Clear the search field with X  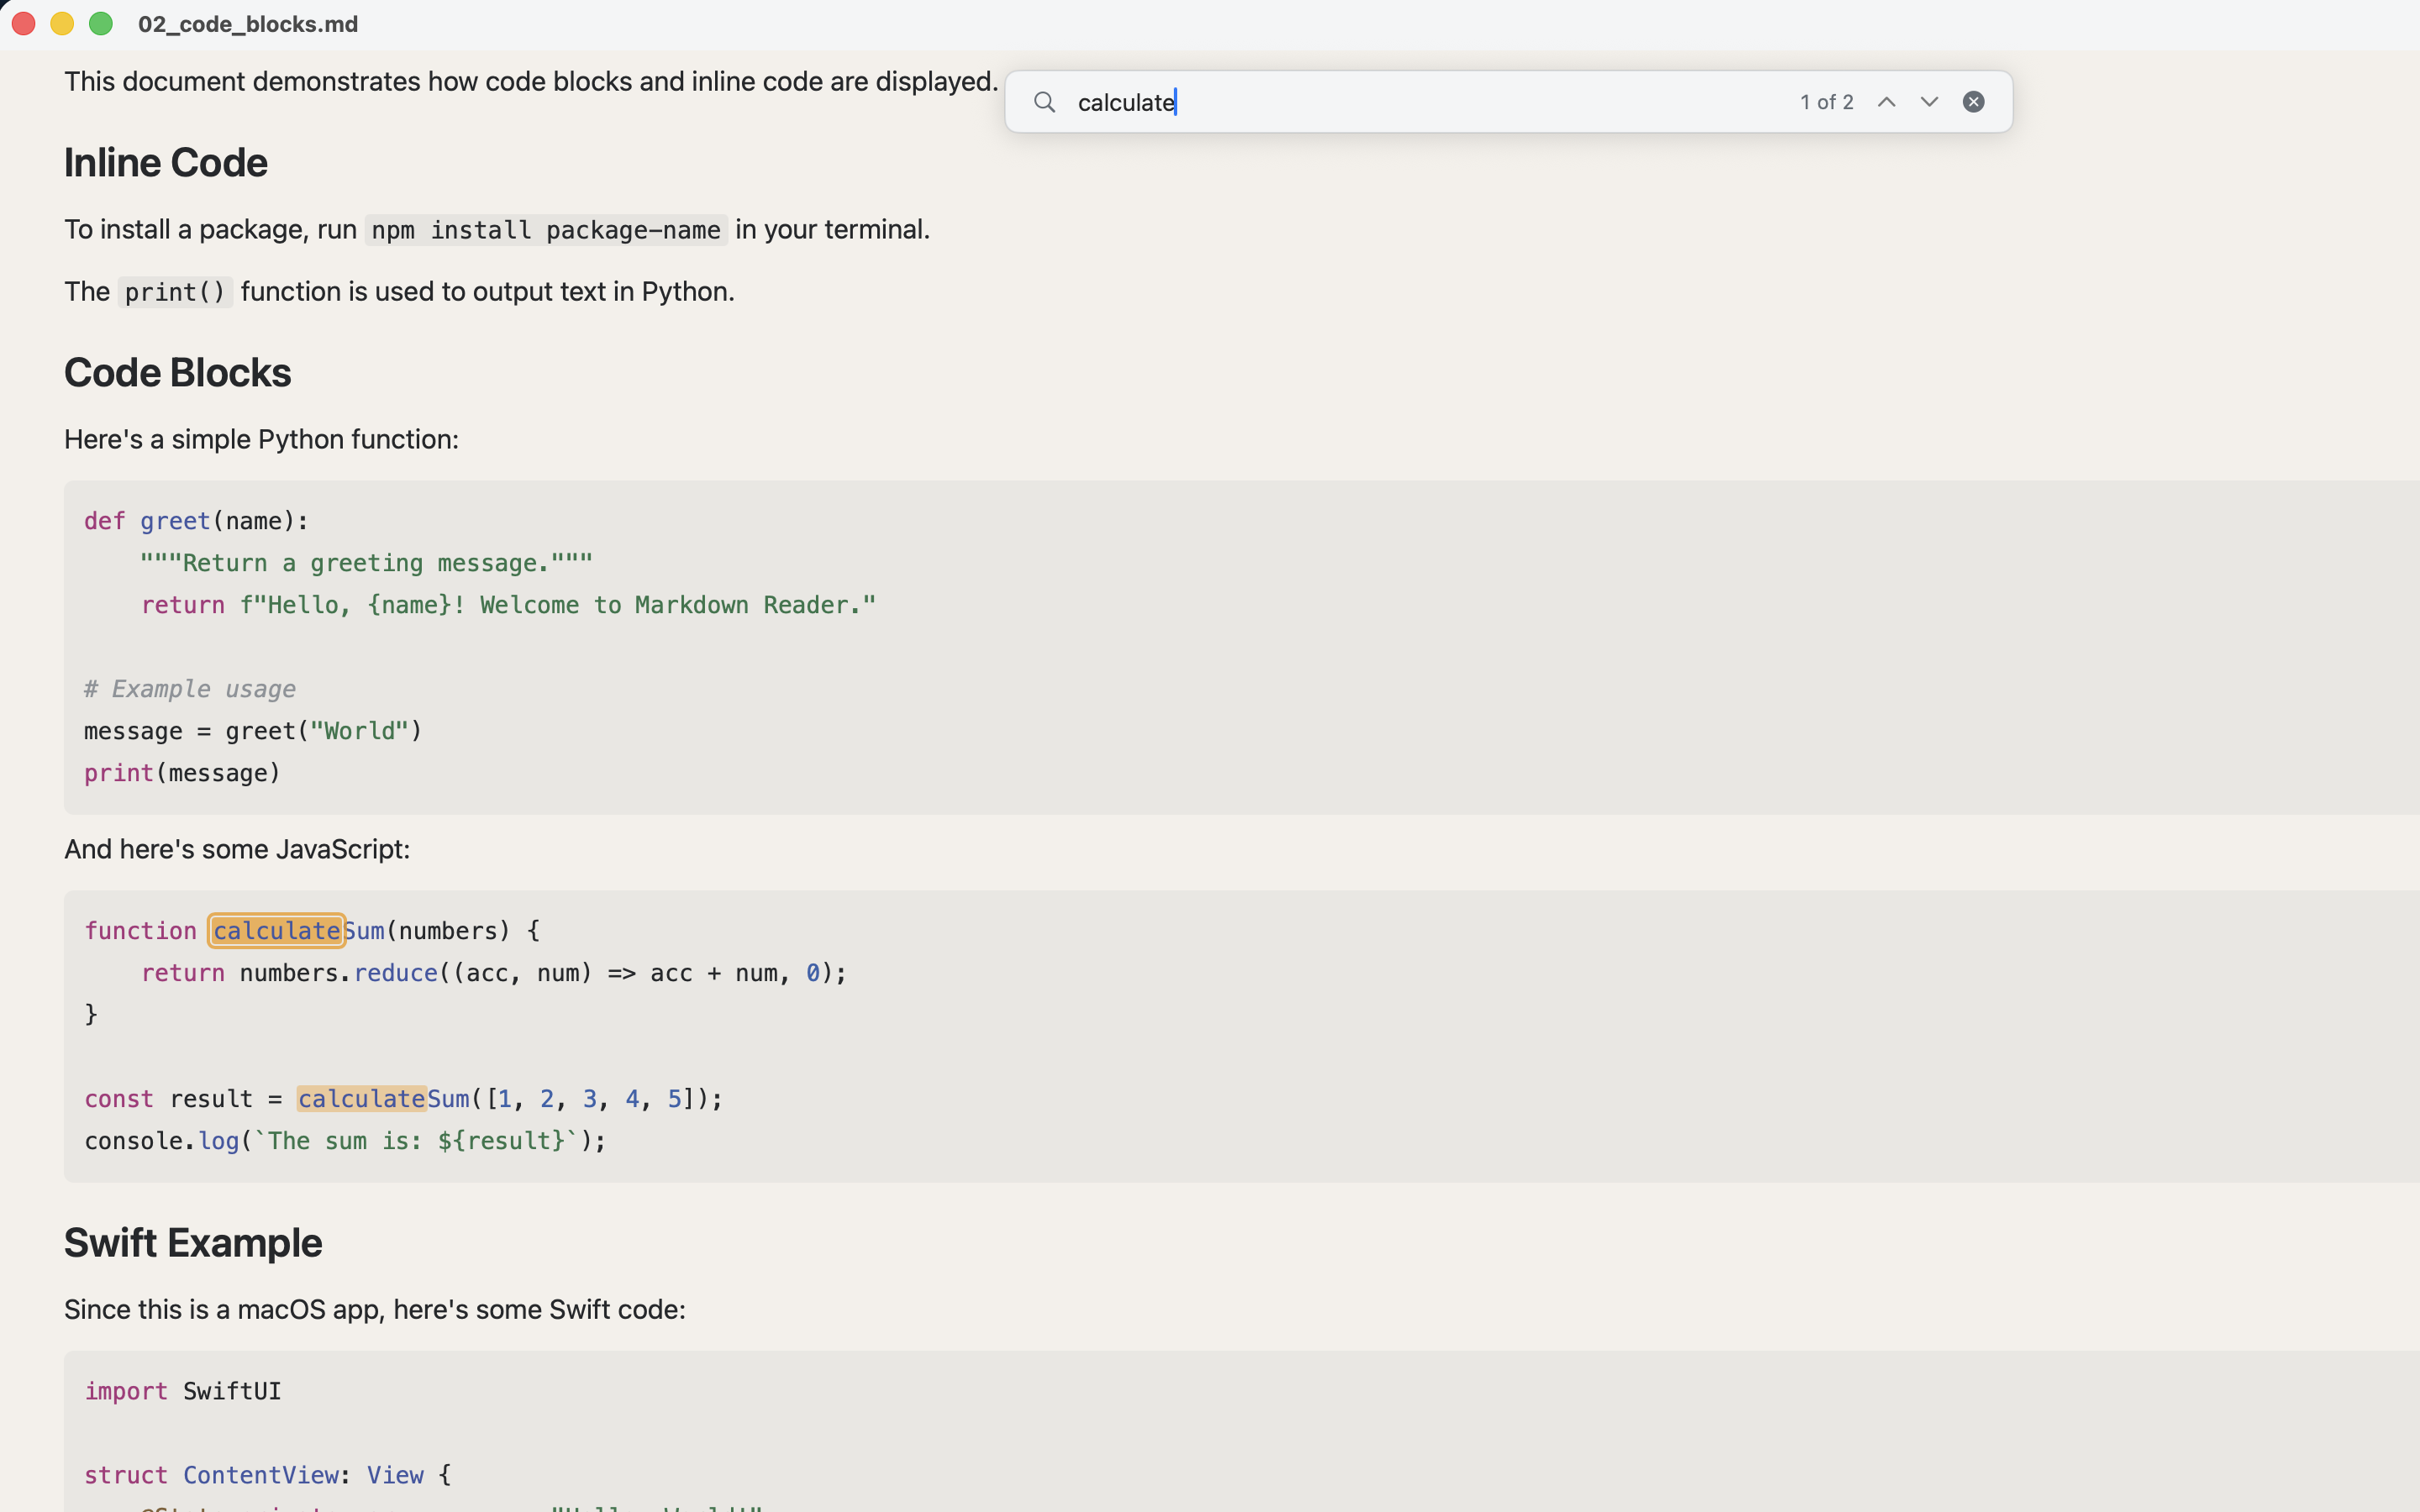[x=1973, y=102]
